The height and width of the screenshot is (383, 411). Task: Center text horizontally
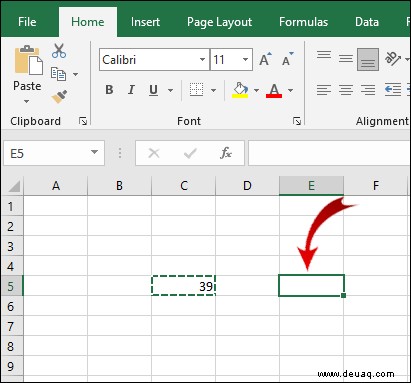(346, 90)
